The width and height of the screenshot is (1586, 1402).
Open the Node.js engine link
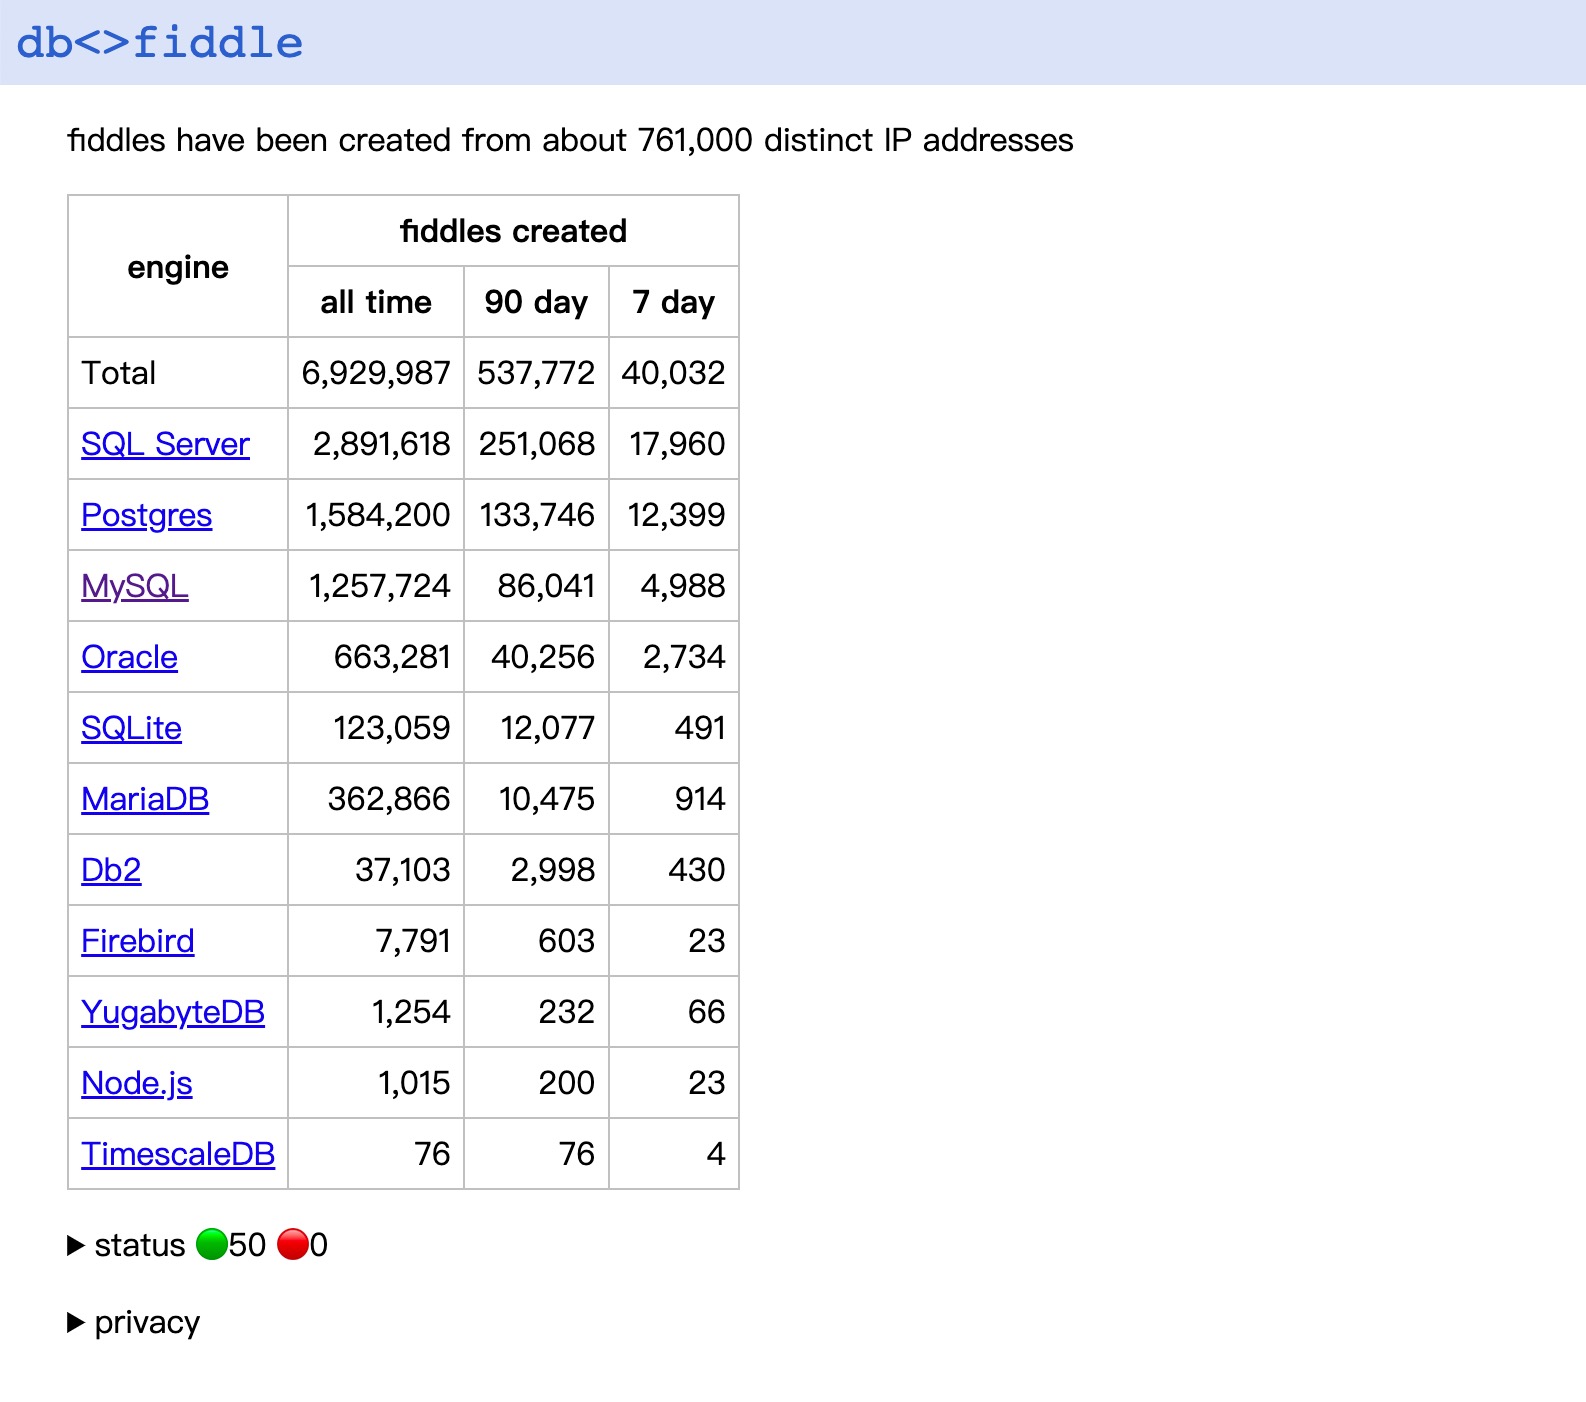[137, 1083]
